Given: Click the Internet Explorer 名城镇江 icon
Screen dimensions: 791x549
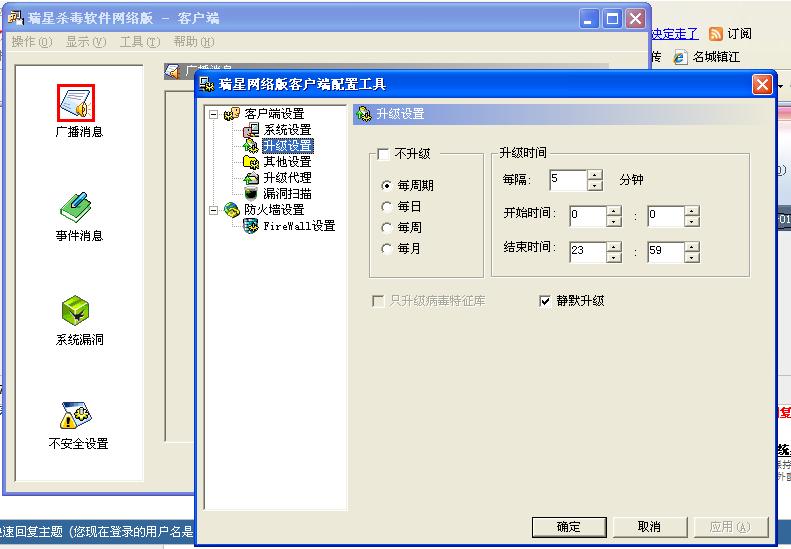Looking at the screenshot, I should pyautogui.click(x=680, y=57).
